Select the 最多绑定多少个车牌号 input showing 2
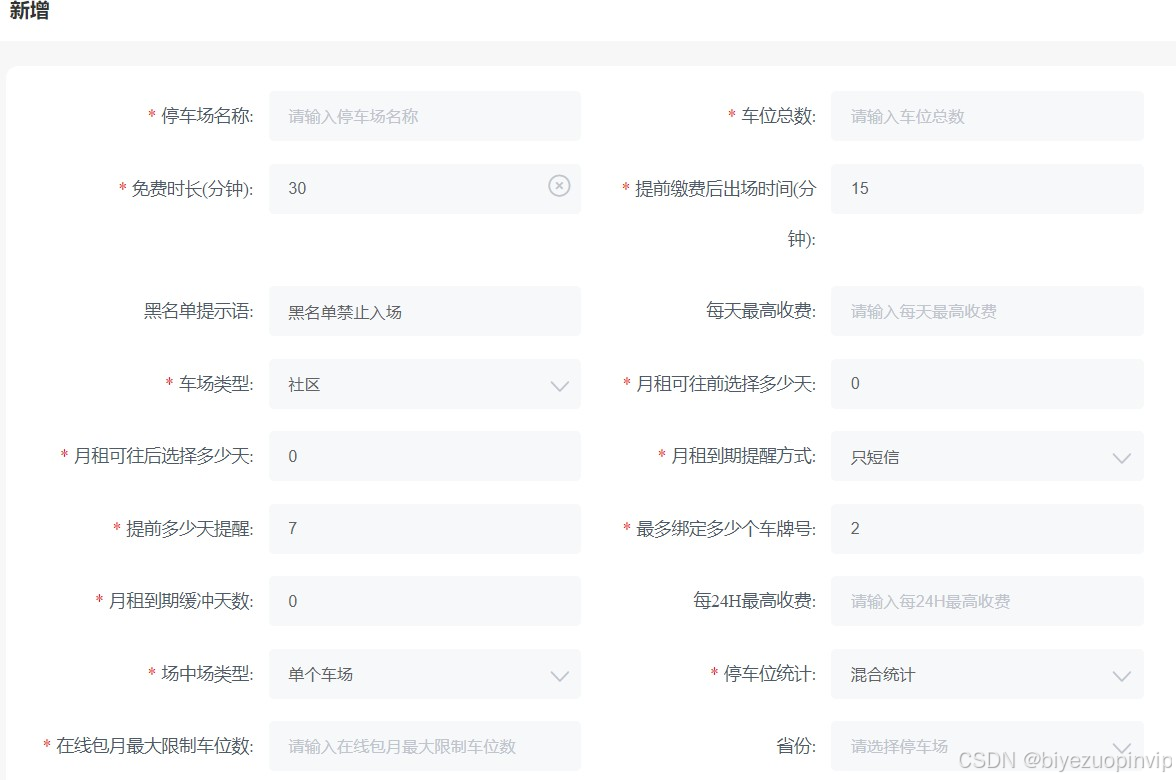This screenshot has width=1176, height=780. [987, 529]
